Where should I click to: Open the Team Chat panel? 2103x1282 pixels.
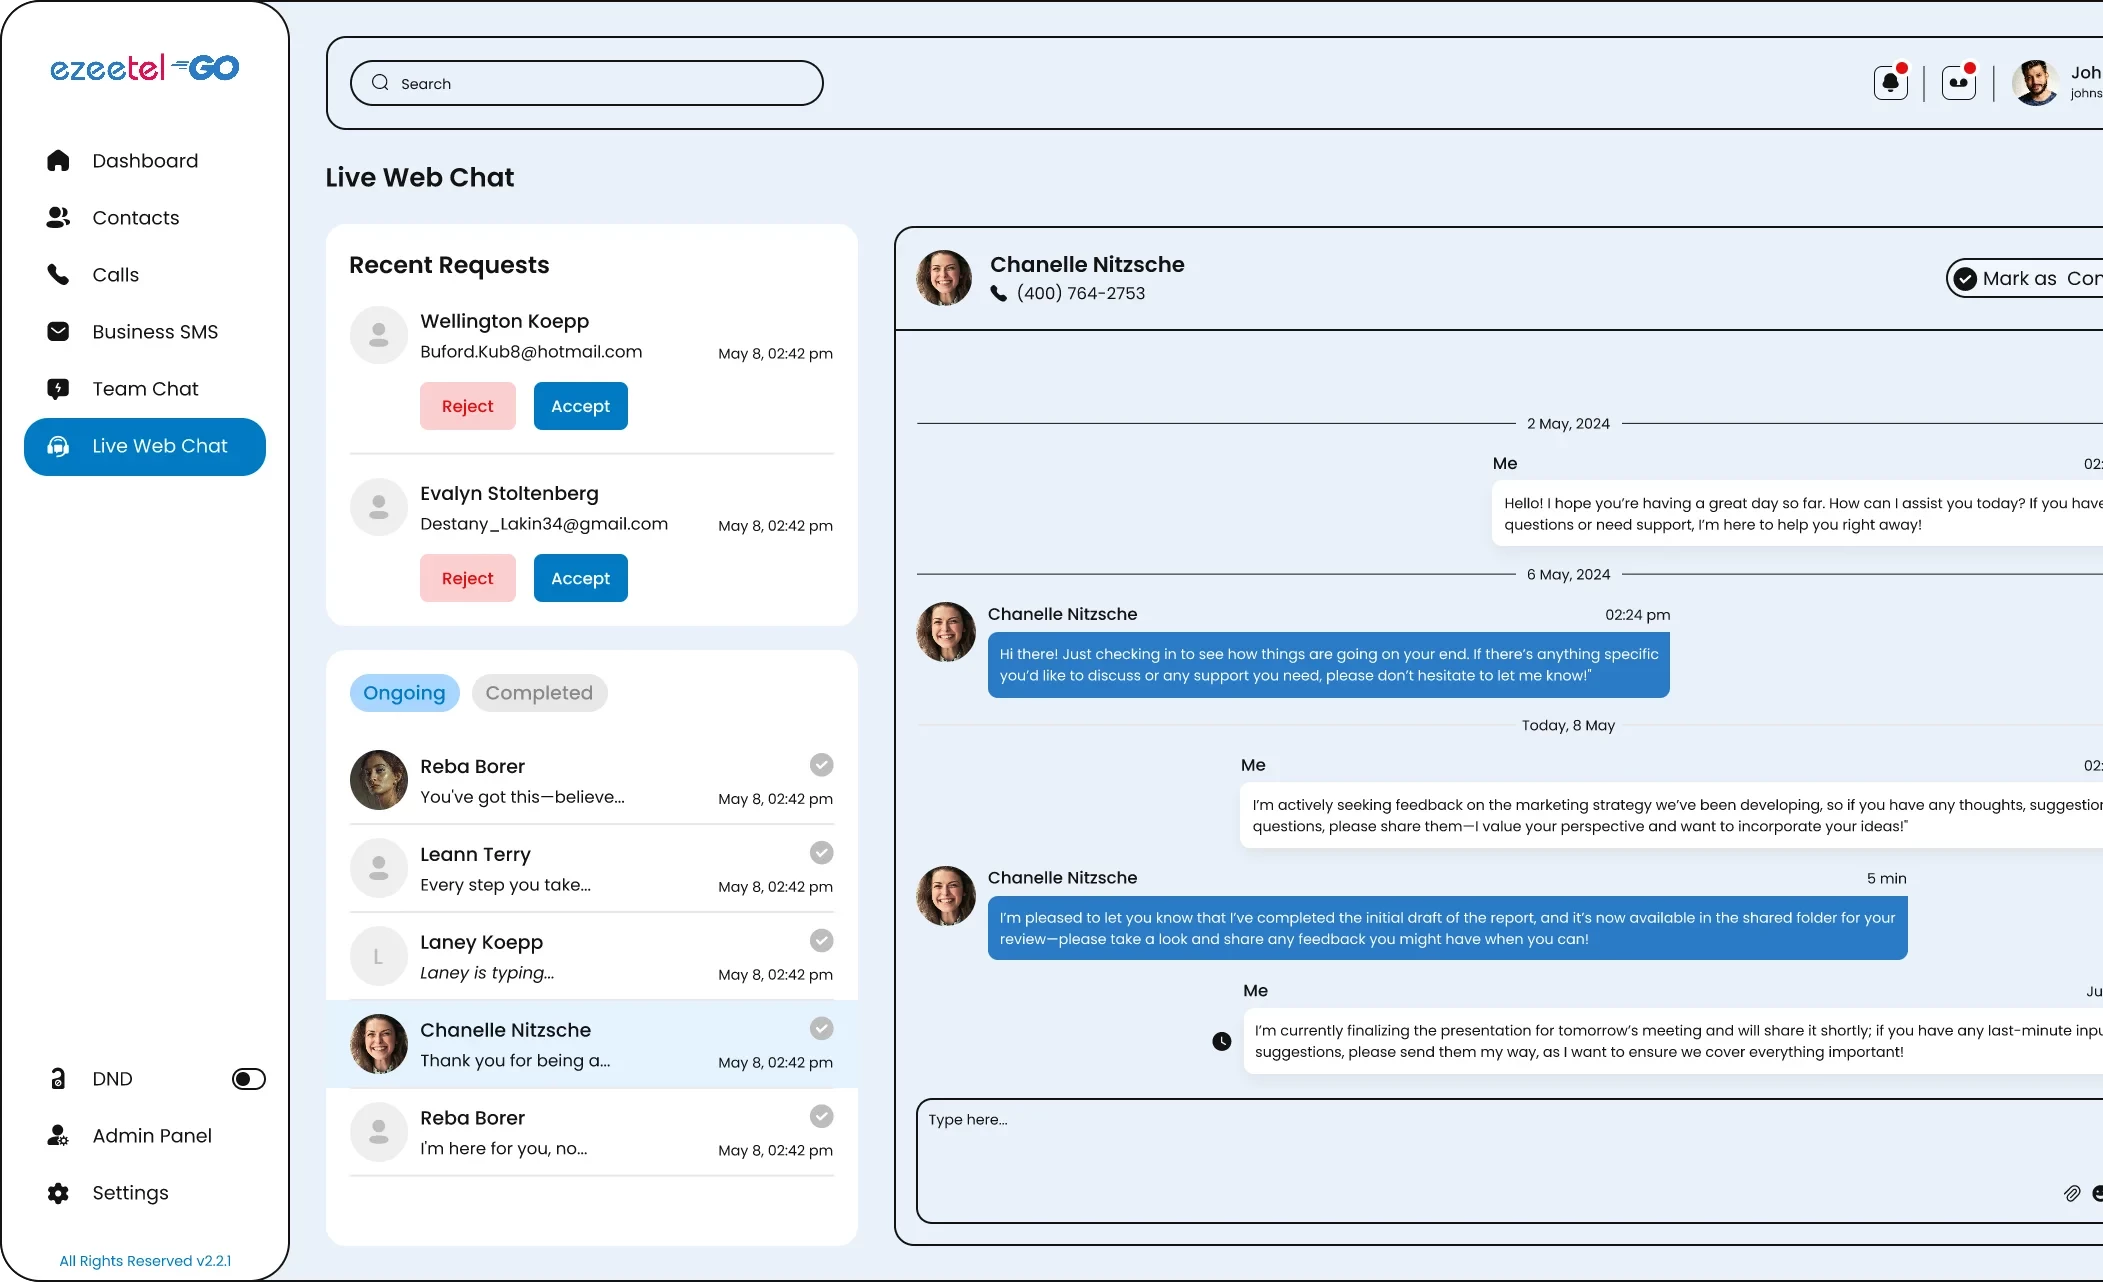(x=145, y=388)
